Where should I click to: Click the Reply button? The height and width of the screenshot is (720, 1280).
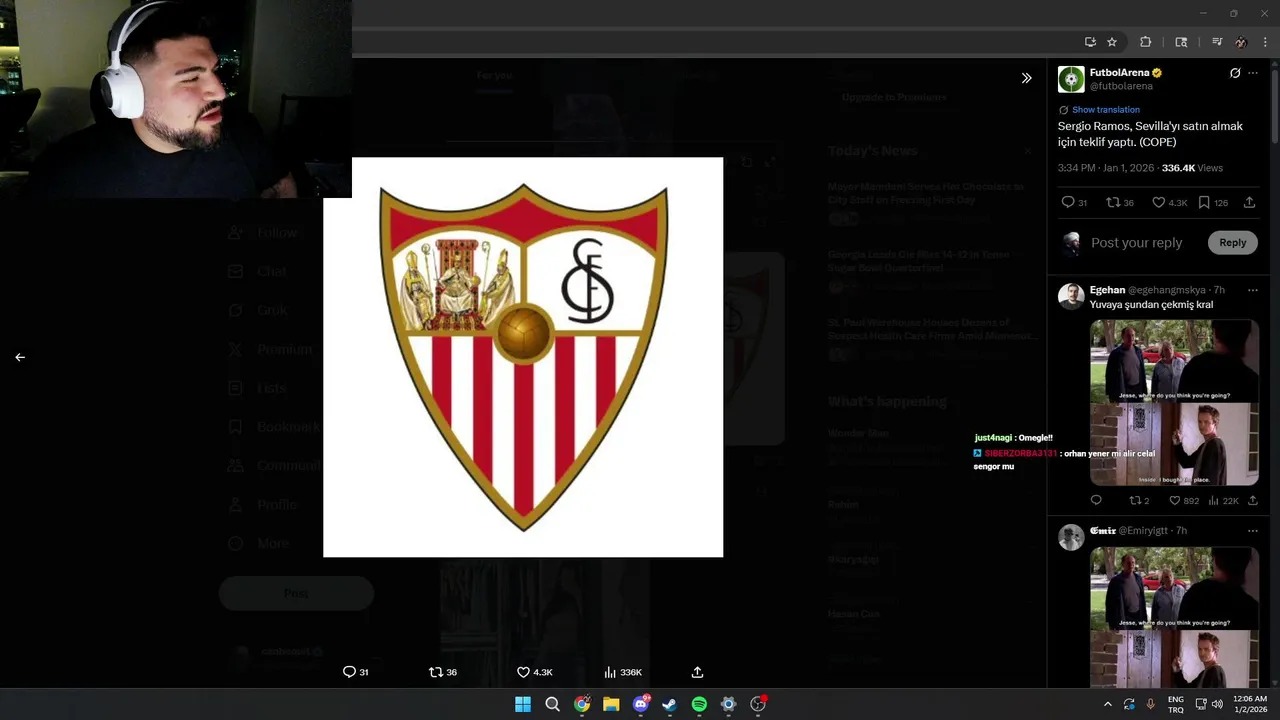pyautogui.click(x=1233, y=242)
